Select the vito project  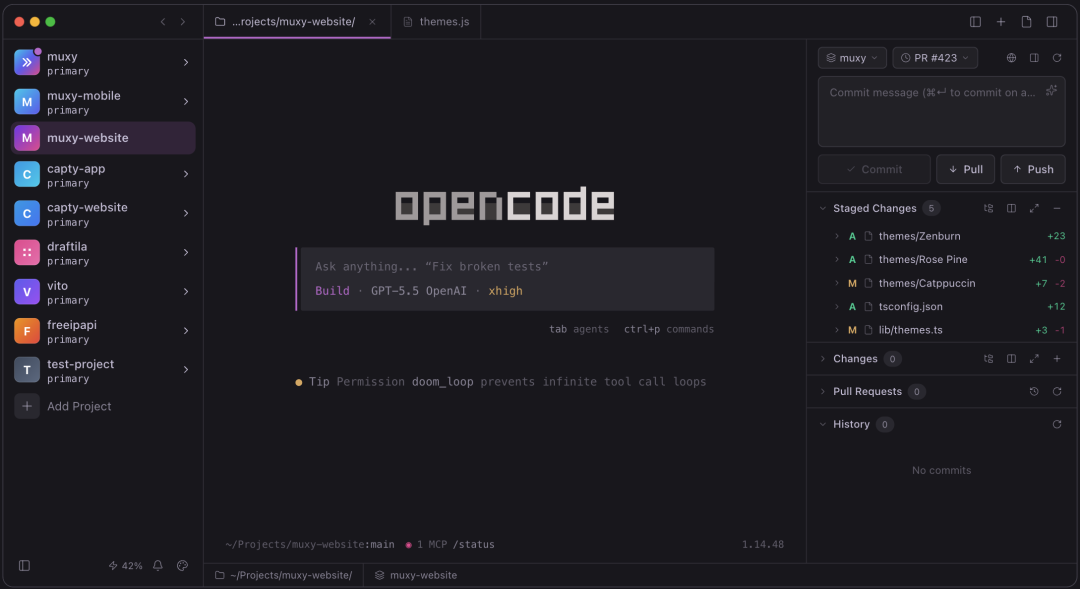(103, 292)
